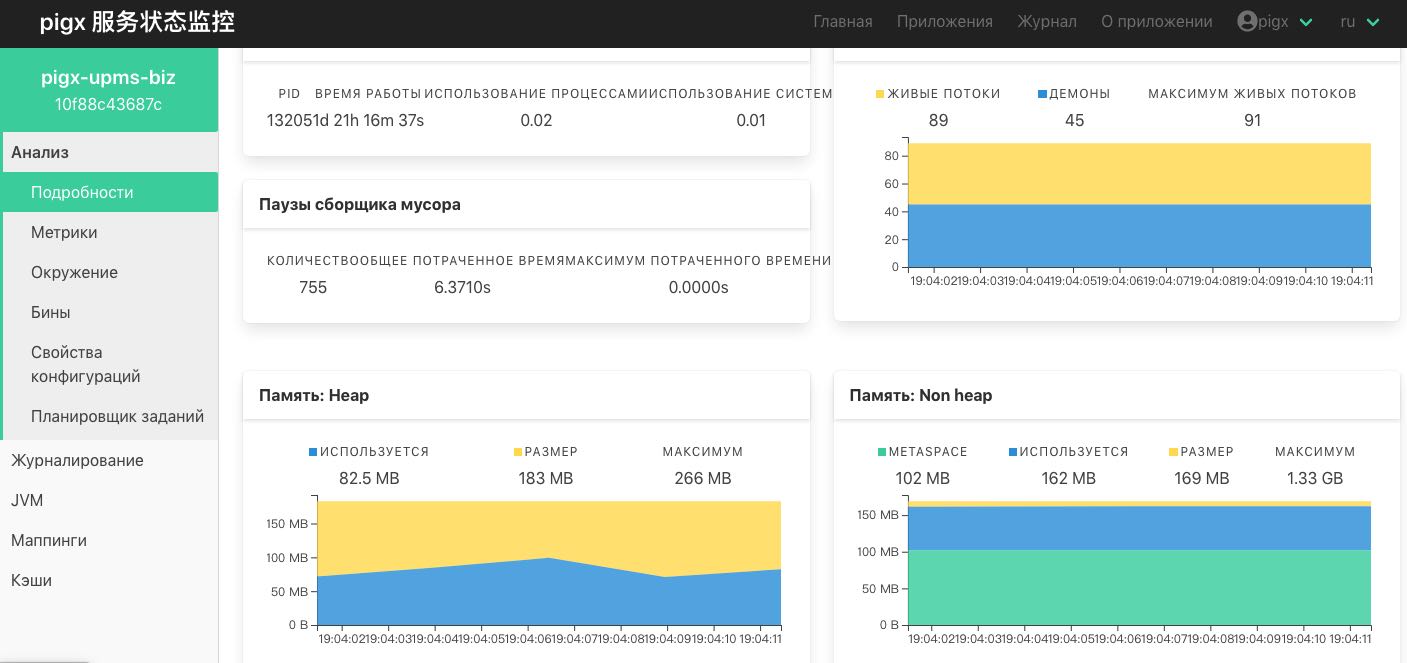Expand the JVM sidebar section
Viewport: 1407px width, 663px height.
[x=109, y=500]
